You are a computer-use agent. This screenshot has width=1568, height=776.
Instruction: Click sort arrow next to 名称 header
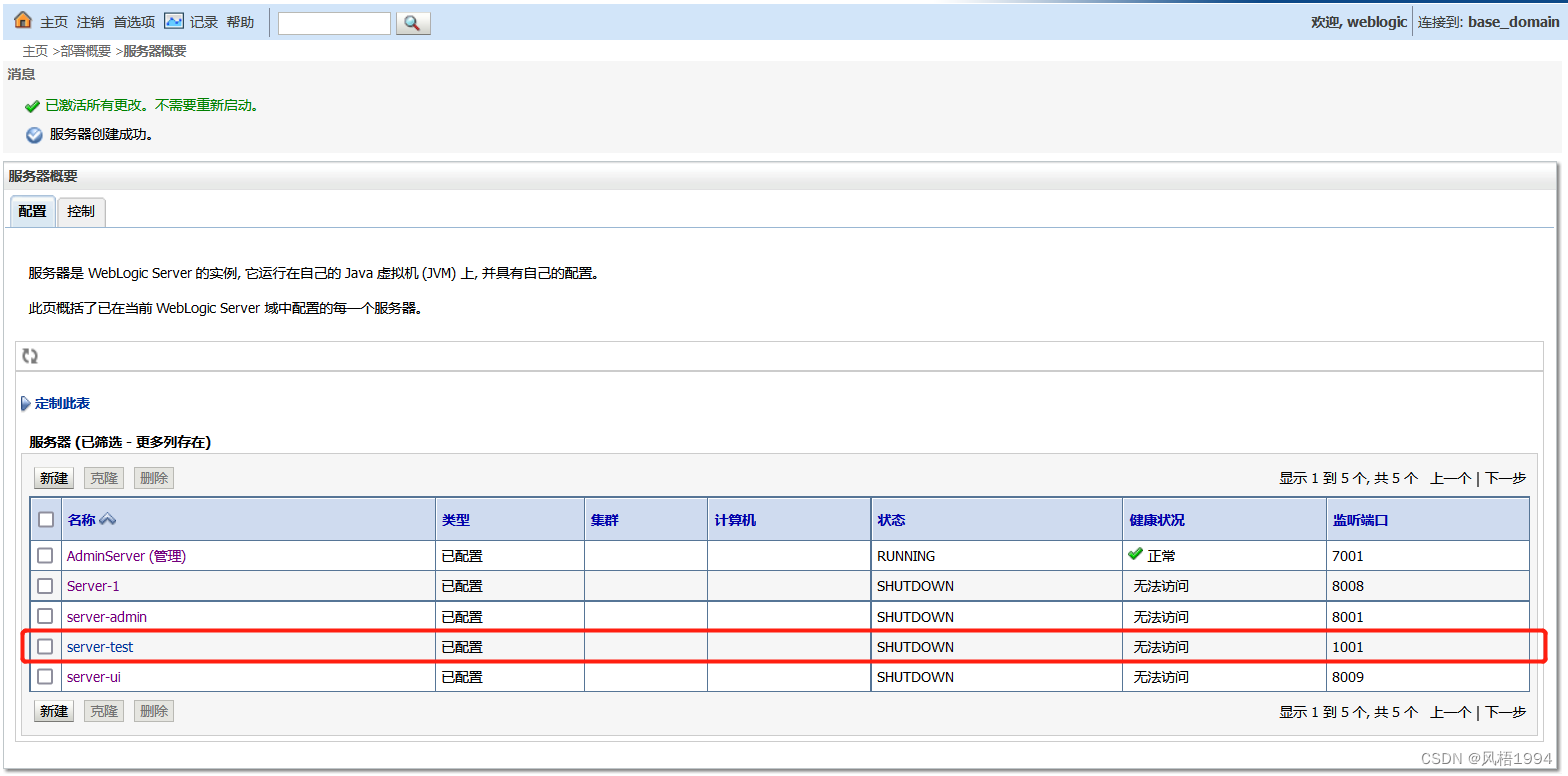point(107,520)
